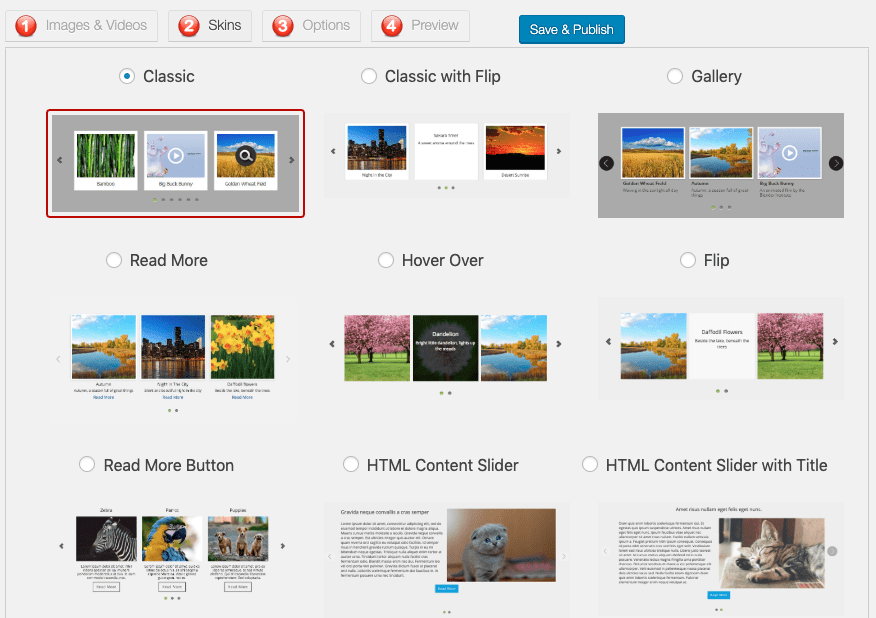Click the red step 1 badge
This screenshot has width=876, height=618.
[x=26, y=26]
